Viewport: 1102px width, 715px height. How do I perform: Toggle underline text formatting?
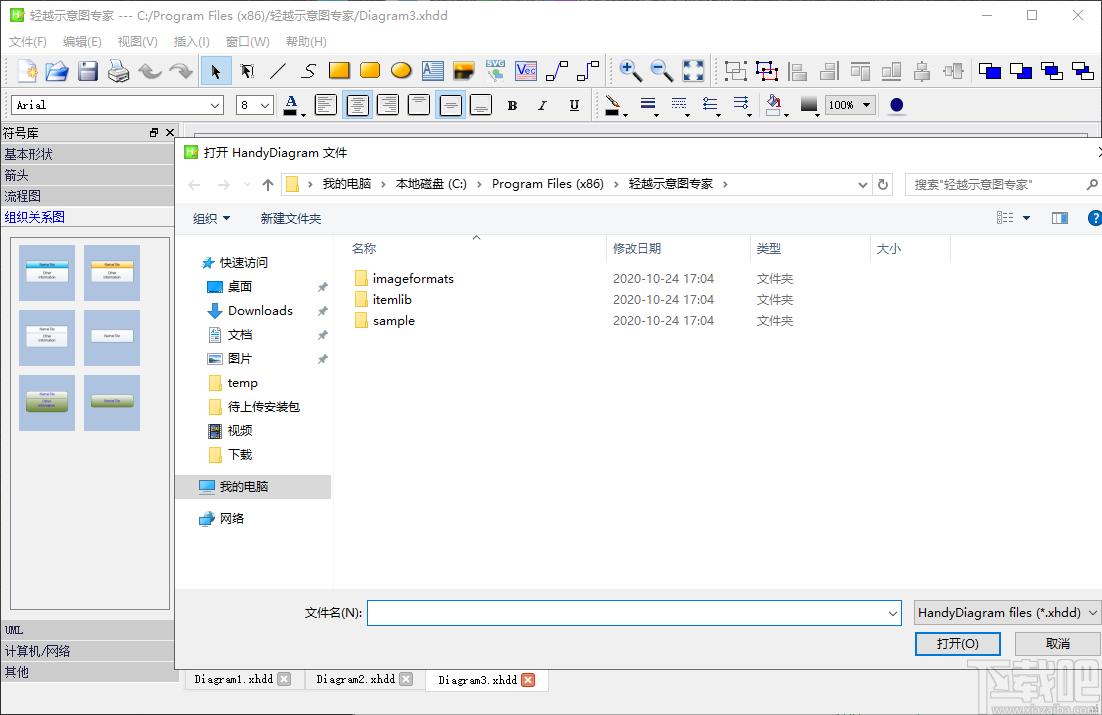point(574,105)
